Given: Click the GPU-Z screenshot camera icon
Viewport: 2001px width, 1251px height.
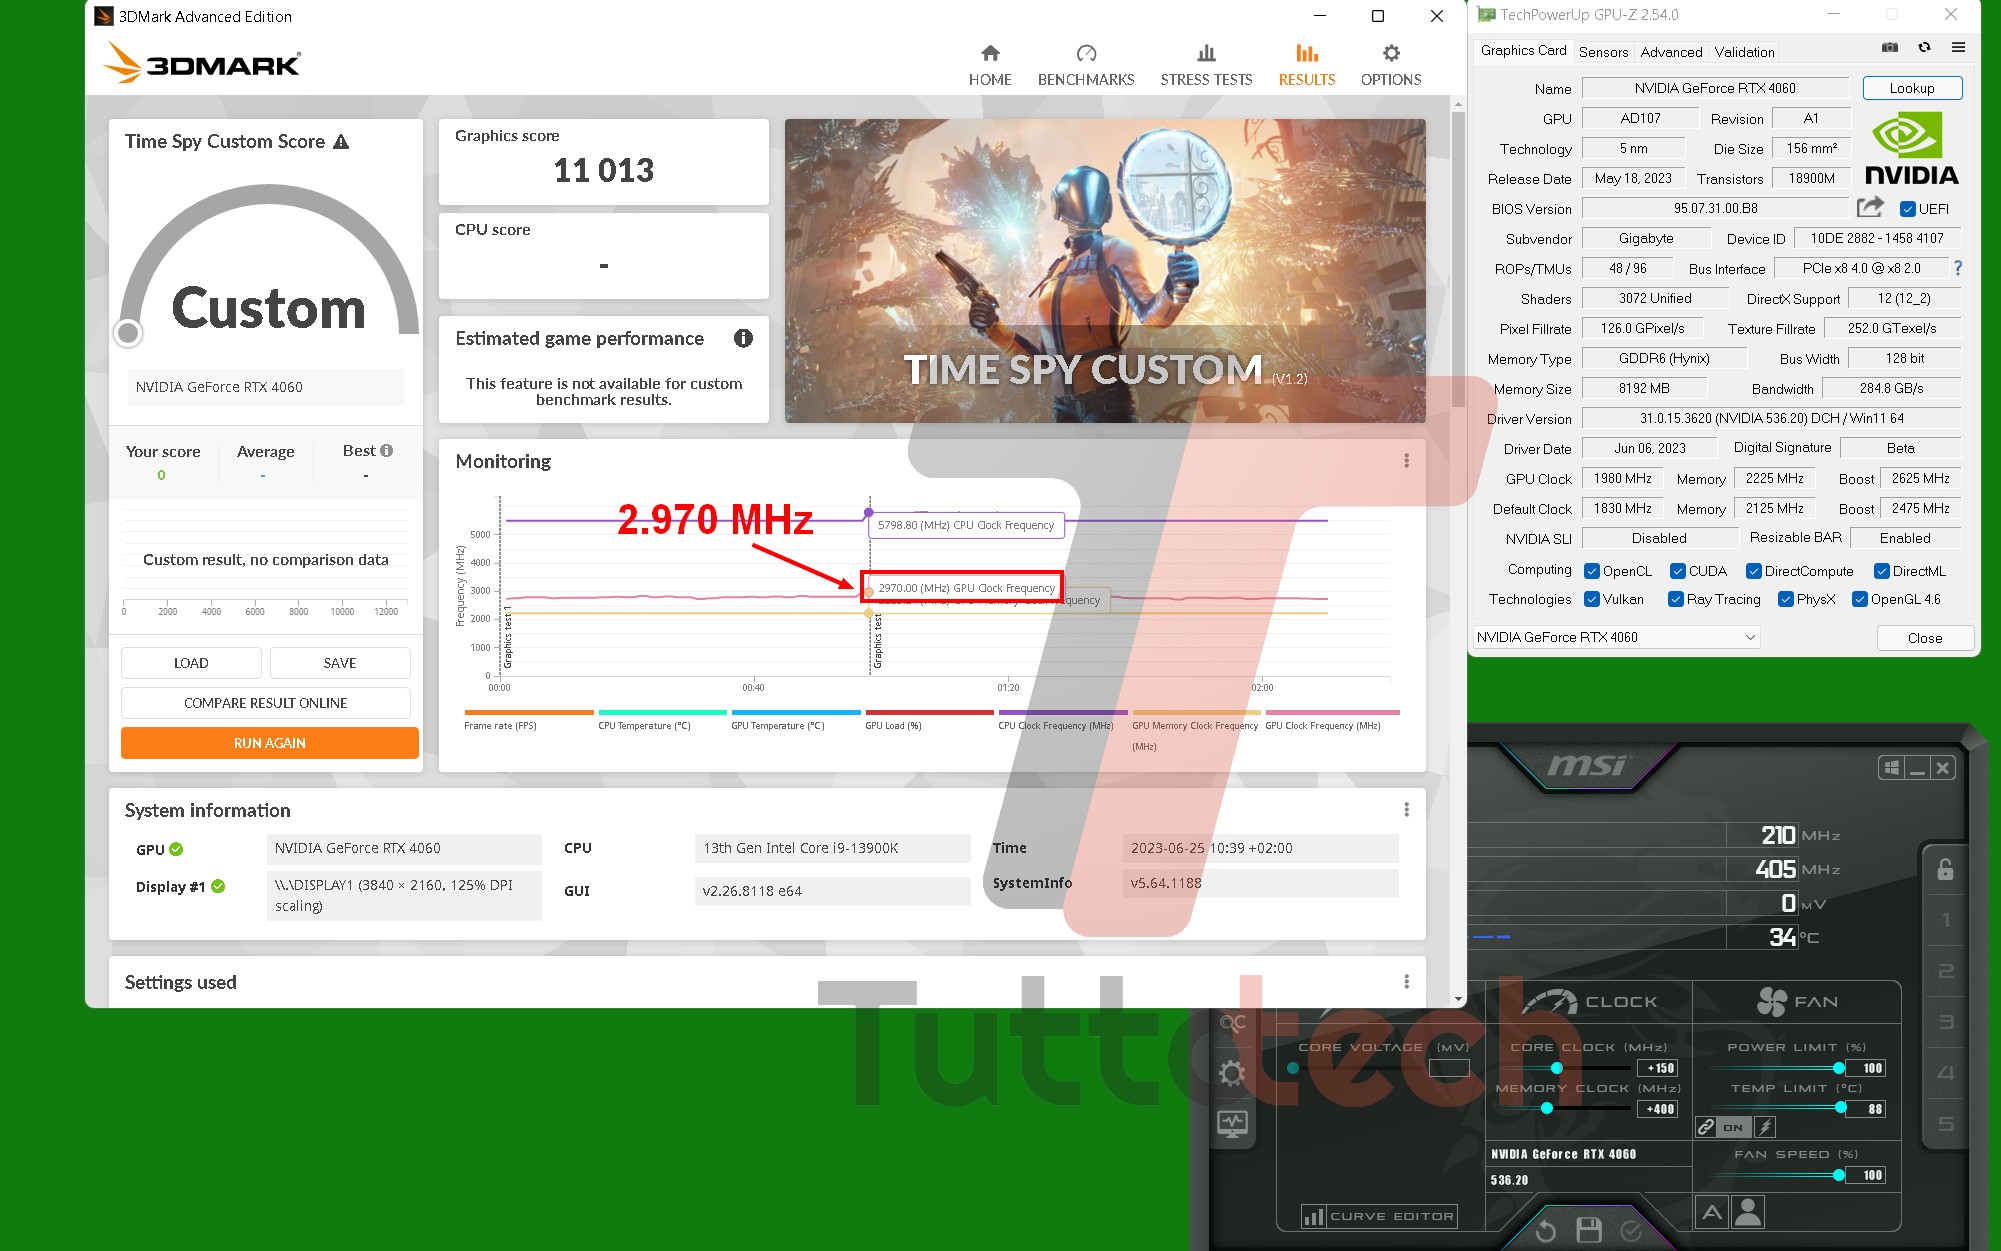Looking at the screenshot, I should [1889, 48].
